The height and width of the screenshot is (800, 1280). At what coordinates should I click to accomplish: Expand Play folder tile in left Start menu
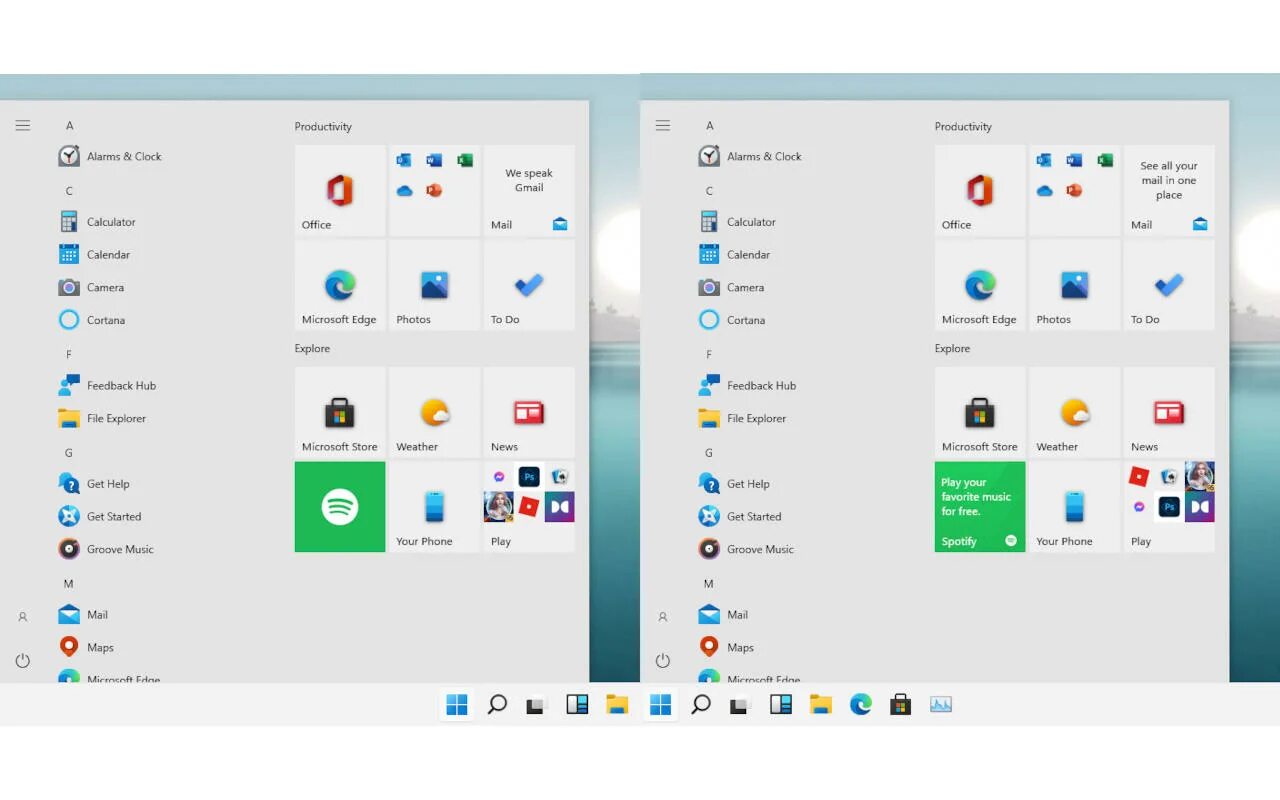click(x=529, y=507)
